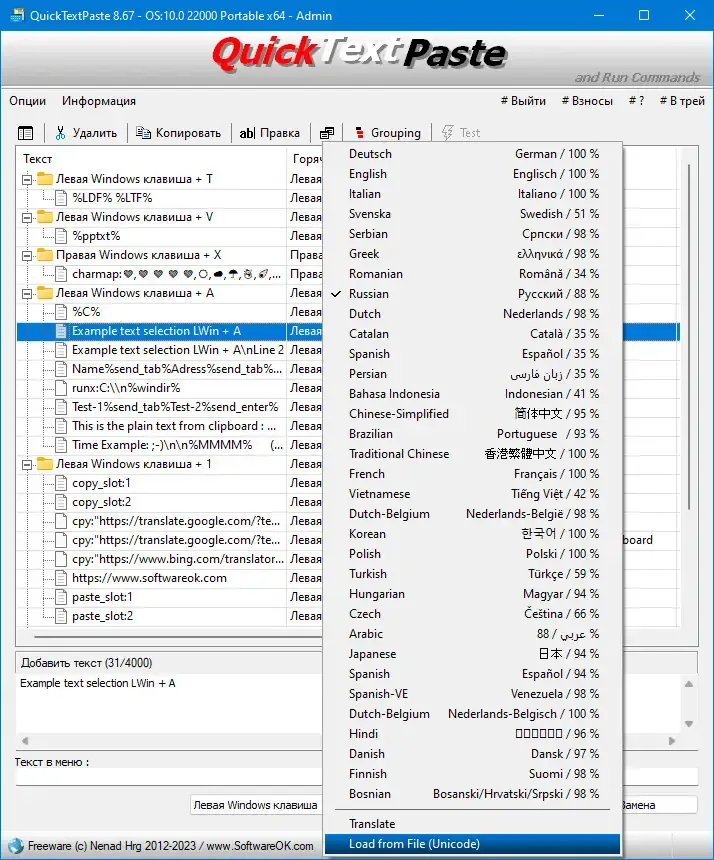Open the Левая Windows клавиша combo box

coord(256,805)
